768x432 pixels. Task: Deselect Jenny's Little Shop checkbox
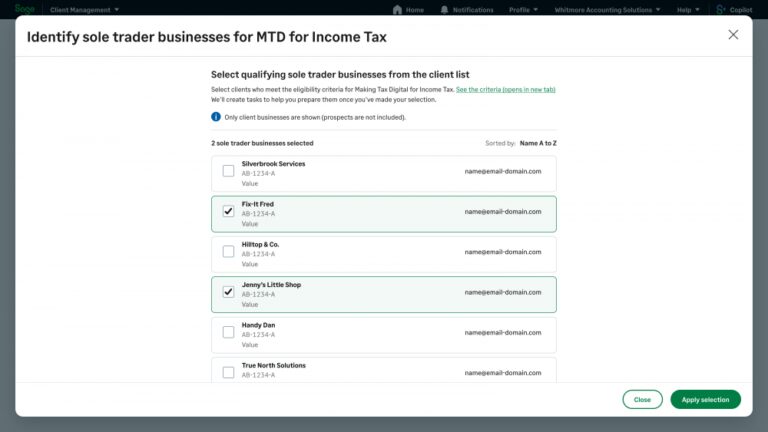[228, 292]
